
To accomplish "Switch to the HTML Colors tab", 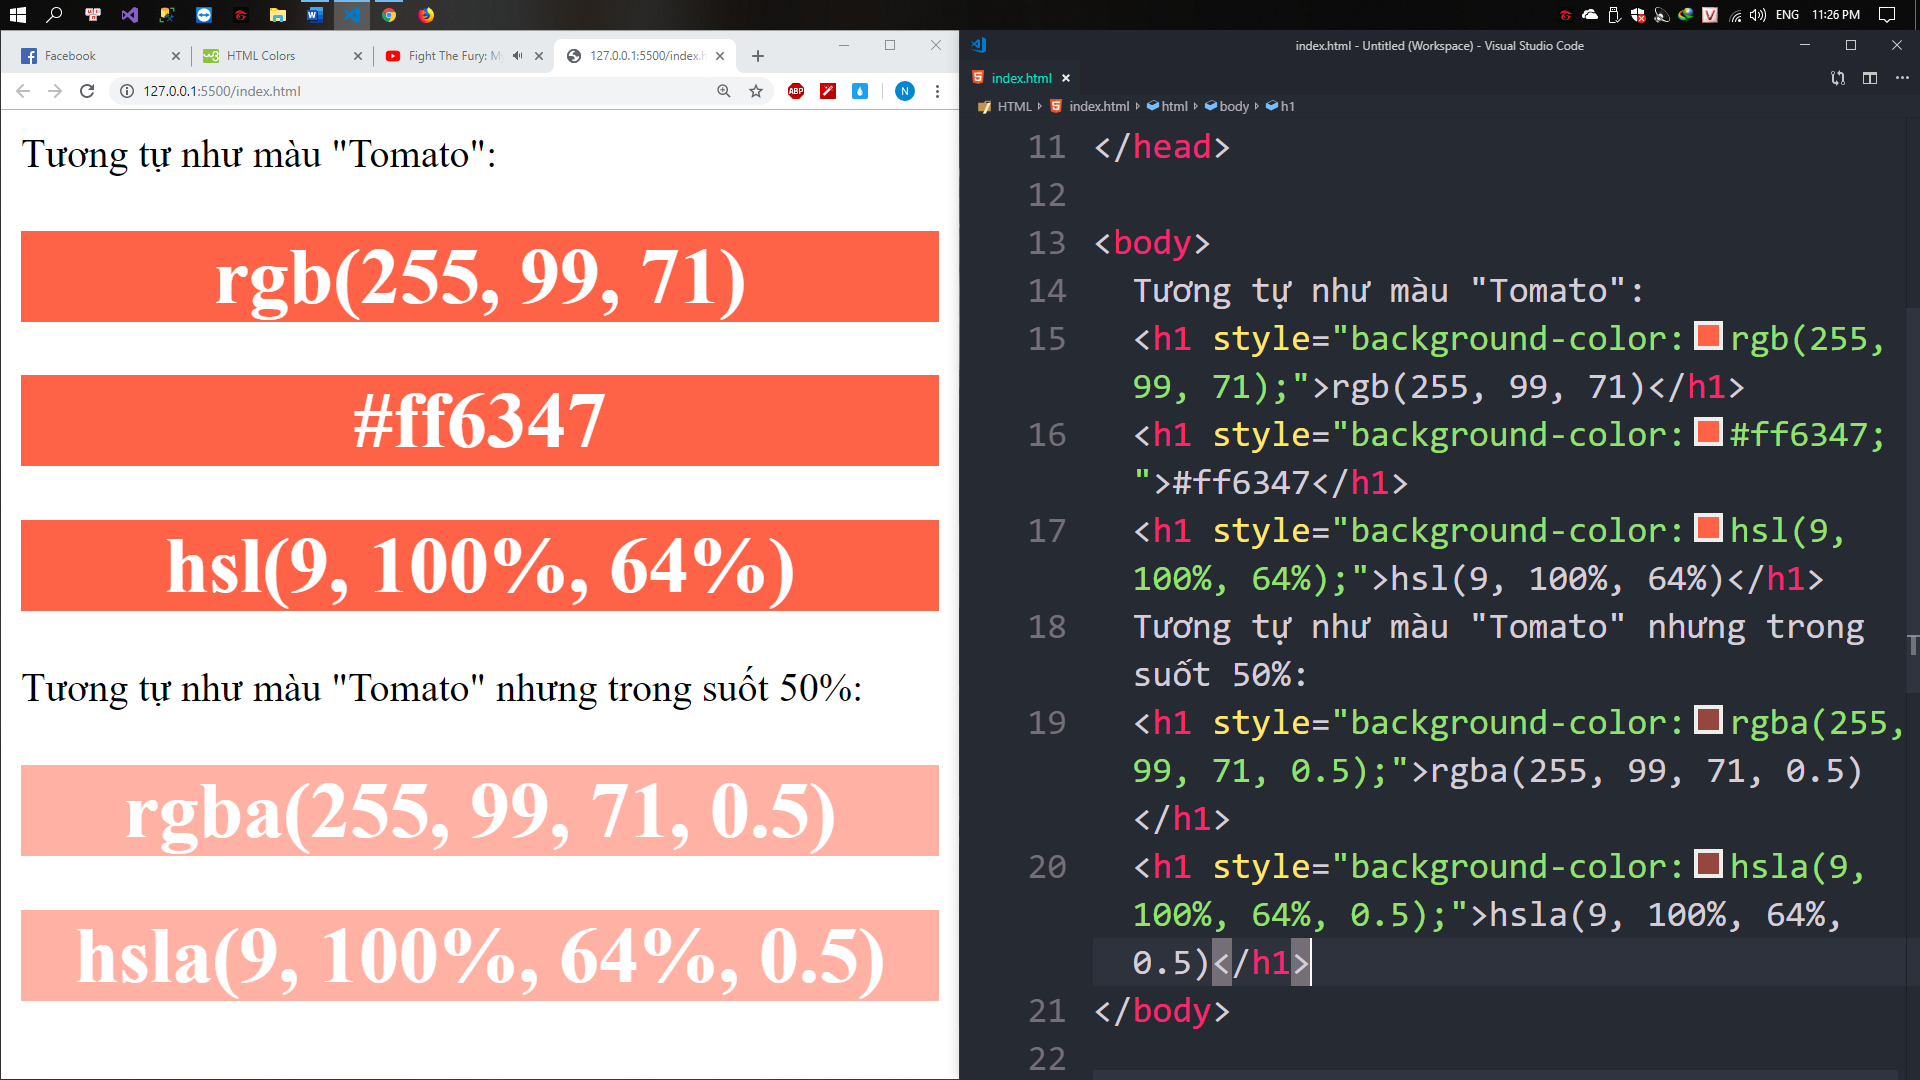I will click(270, 56).
